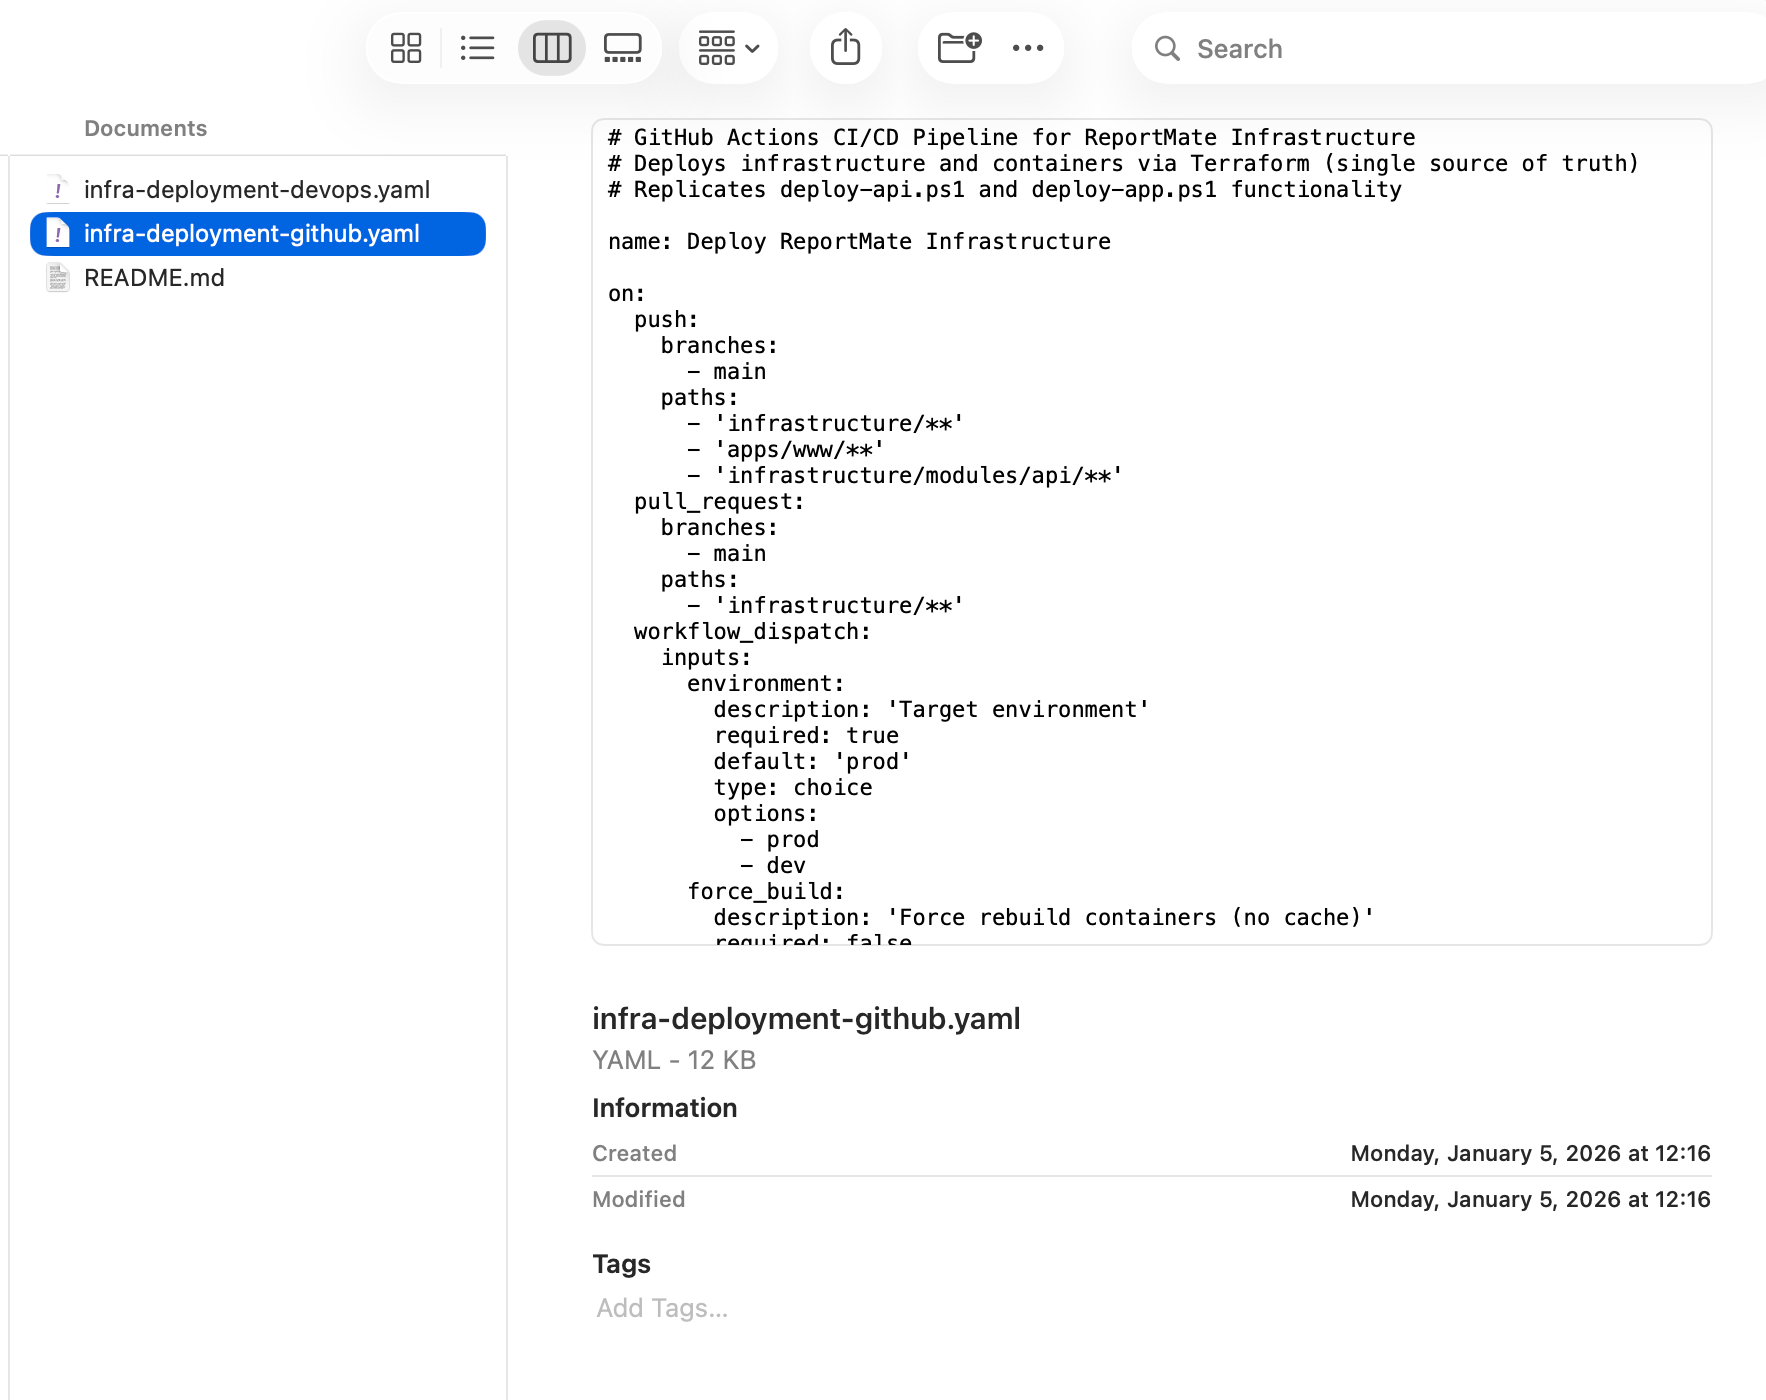Viewport: 1766px width, 1400px height.
Task: Click the YAML preview text pane
Action: (1151, 531)
